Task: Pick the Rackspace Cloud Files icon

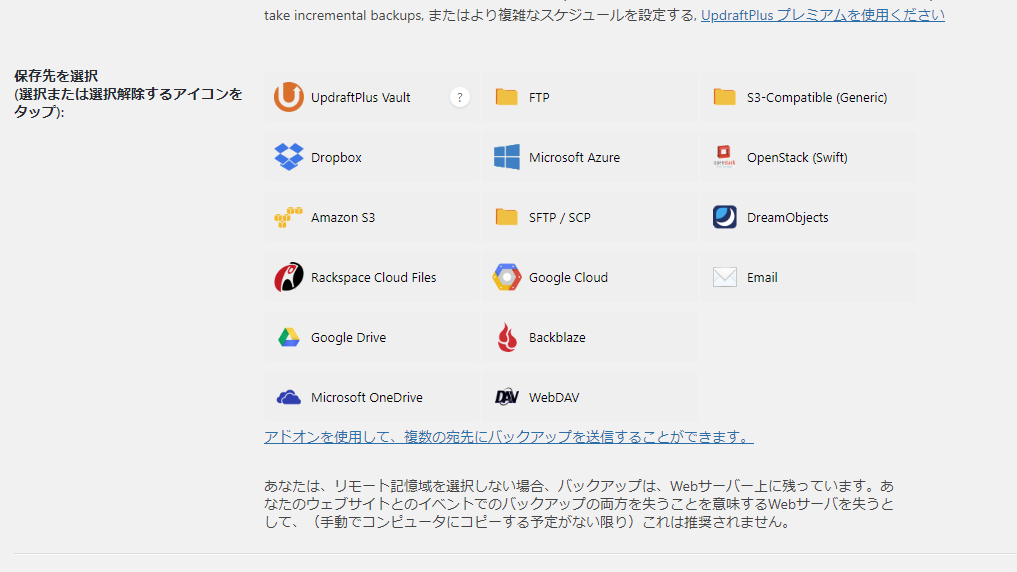Action: coord(289,277)
